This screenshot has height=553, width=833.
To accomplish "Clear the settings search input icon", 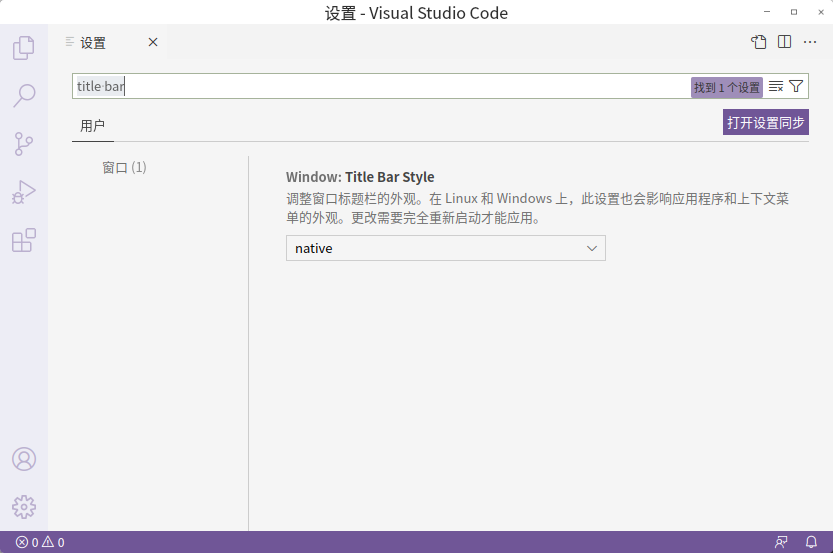I will (x=776, y=87).
